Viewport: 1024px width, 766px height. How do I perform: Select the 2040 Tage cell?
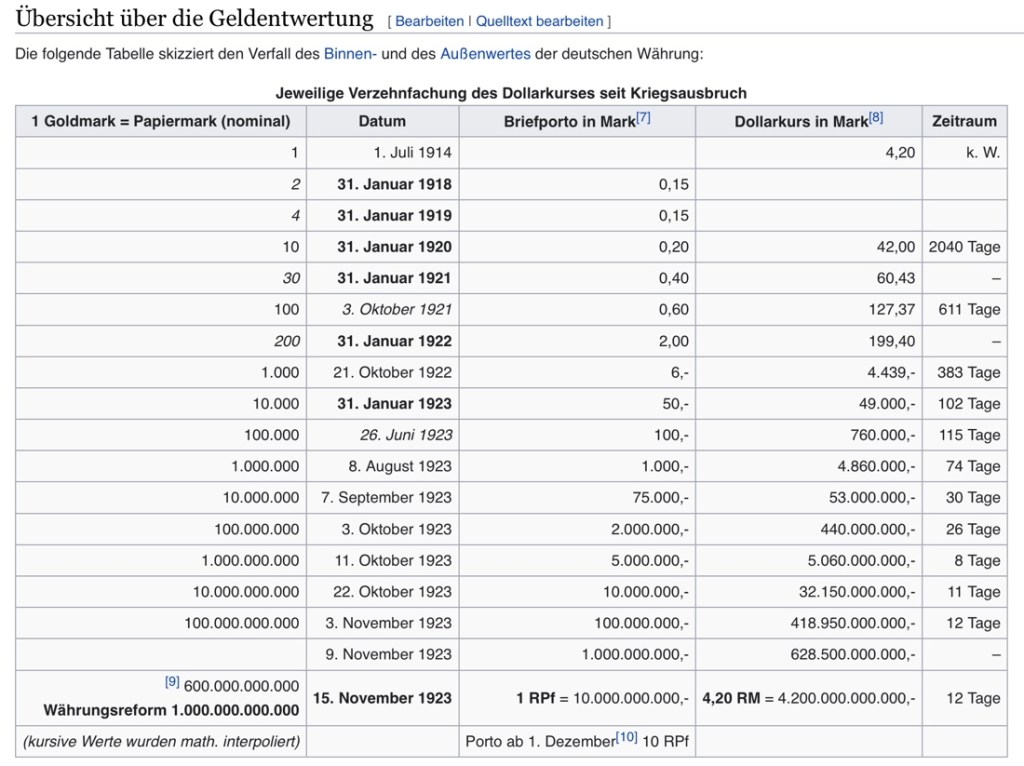tap(964, 247)
